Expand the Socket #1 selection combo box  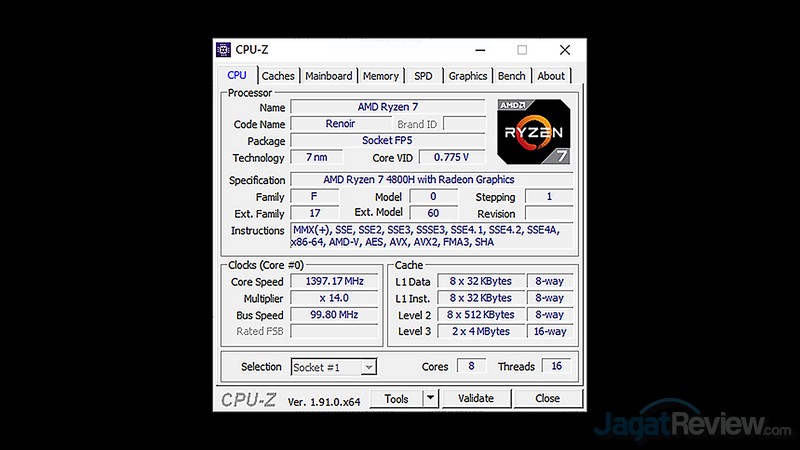point(334,367)
